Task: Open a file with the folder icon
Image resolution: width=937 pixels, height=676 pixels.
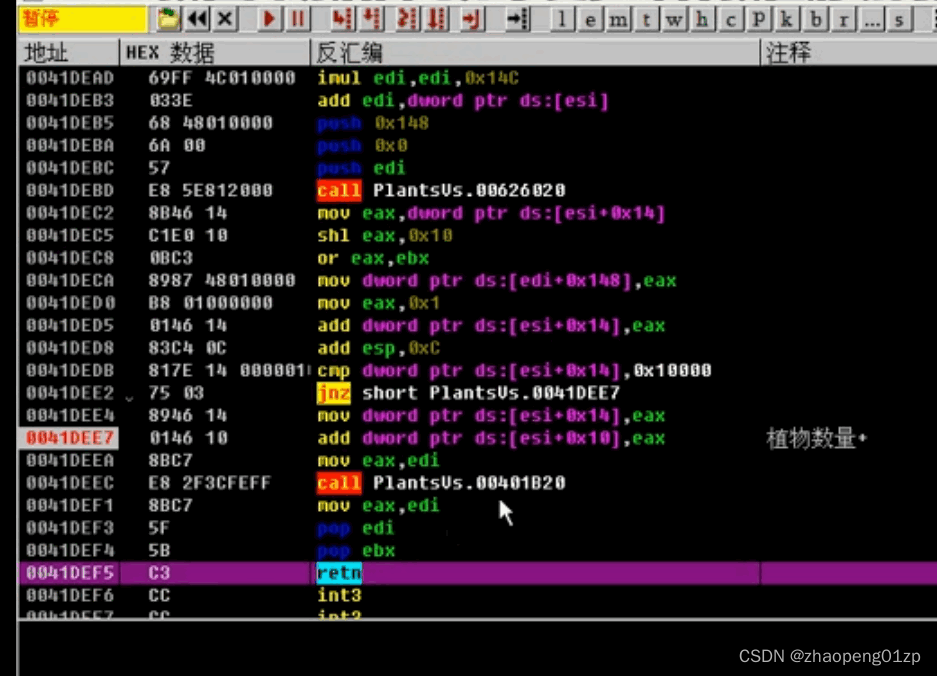Action: 168,19
